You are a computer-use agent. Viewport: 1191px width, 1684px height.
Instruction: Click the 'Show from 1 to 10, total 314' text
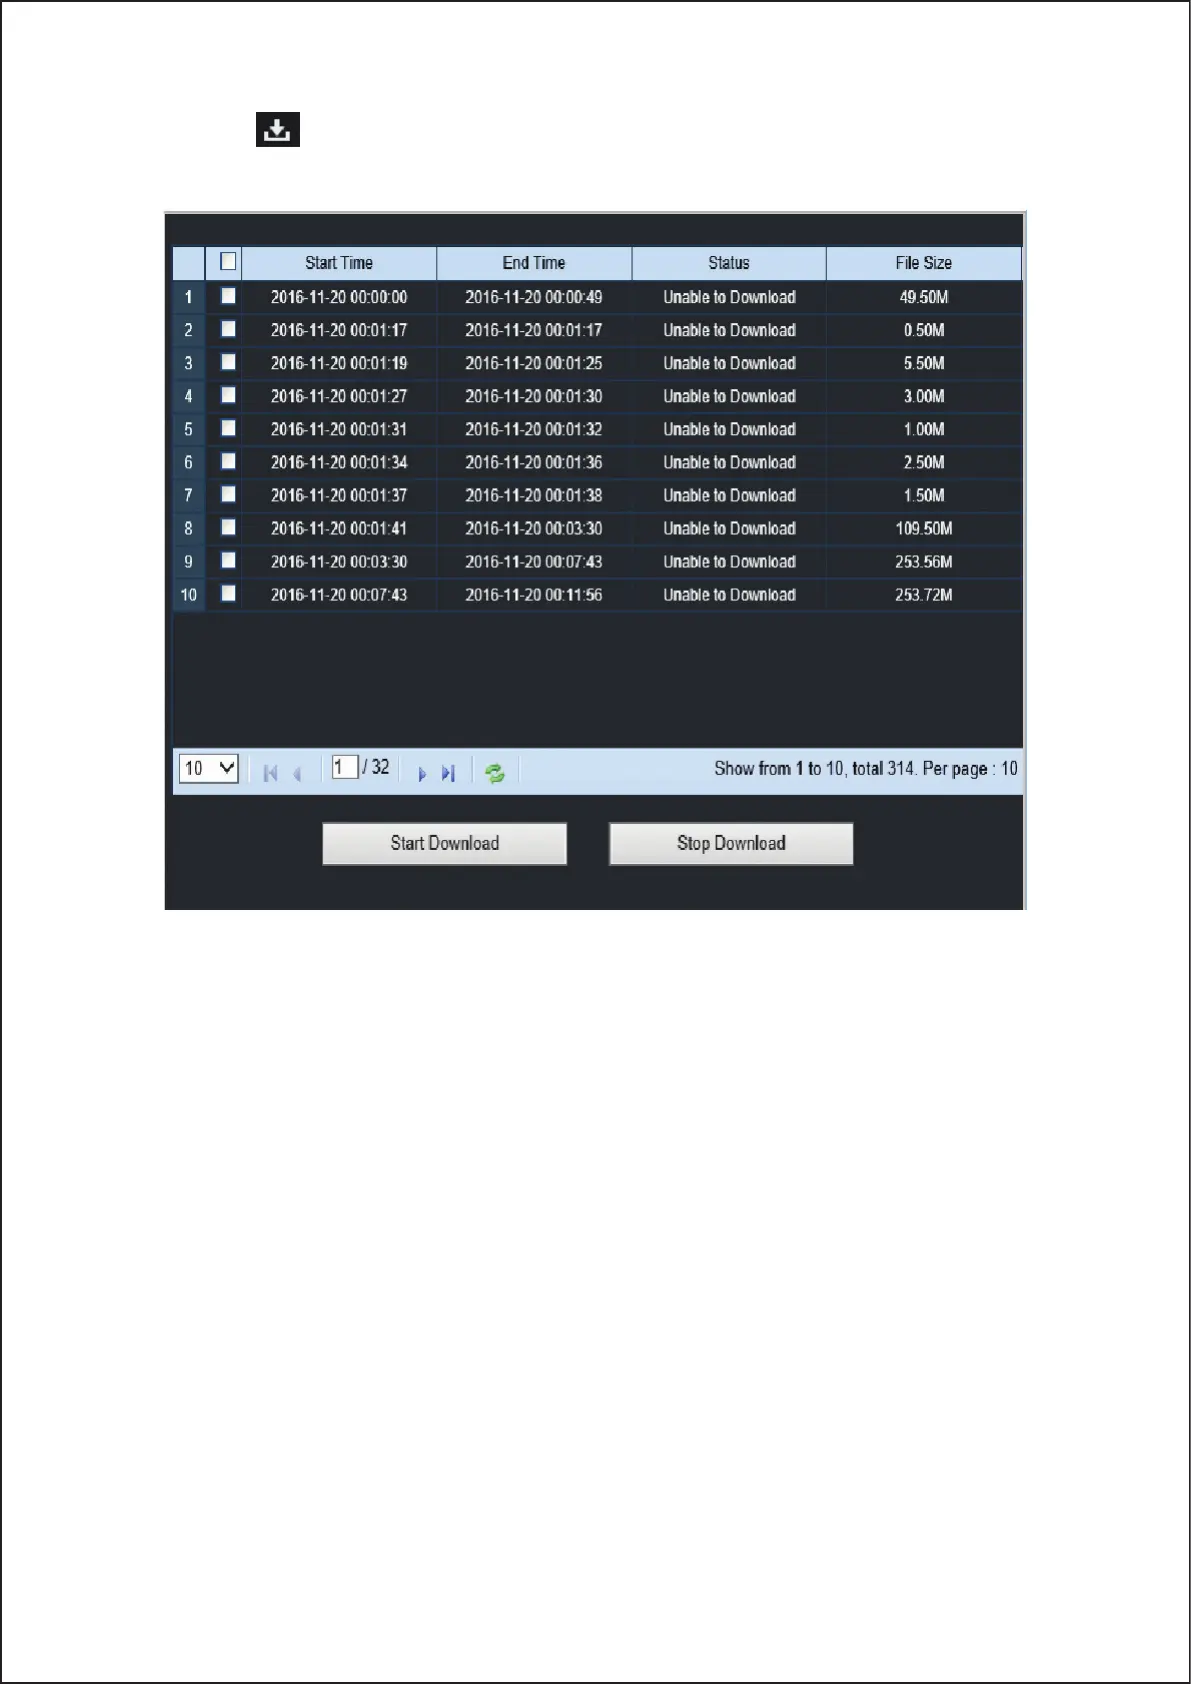tap(814, 768)
